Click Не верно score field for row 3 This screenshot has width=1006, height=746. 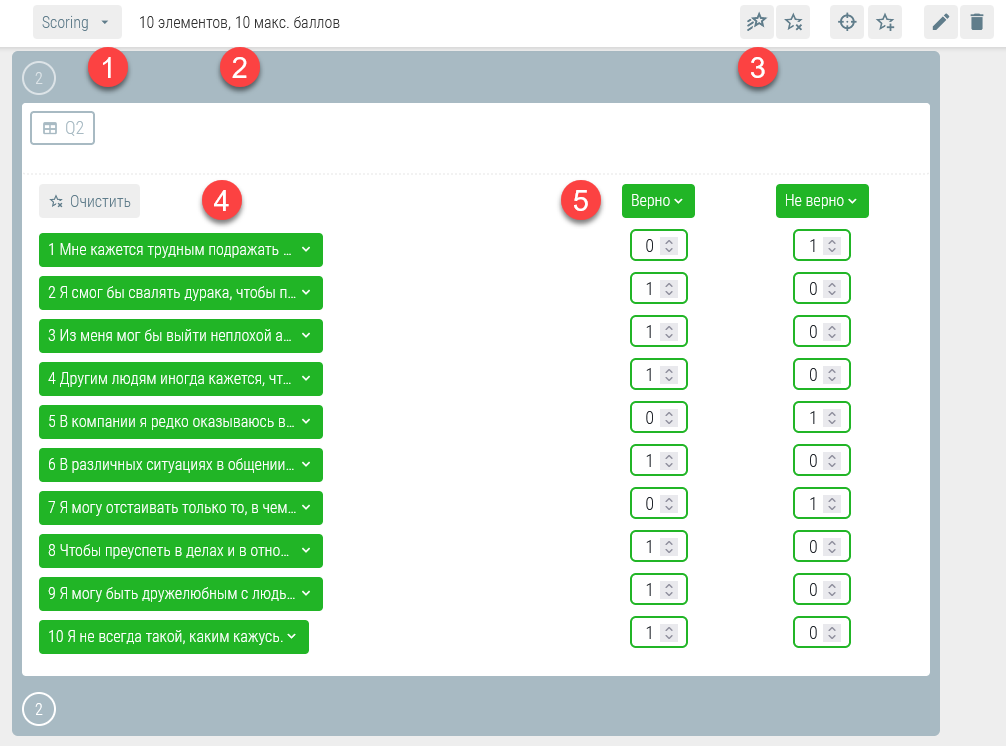[822, 331]
